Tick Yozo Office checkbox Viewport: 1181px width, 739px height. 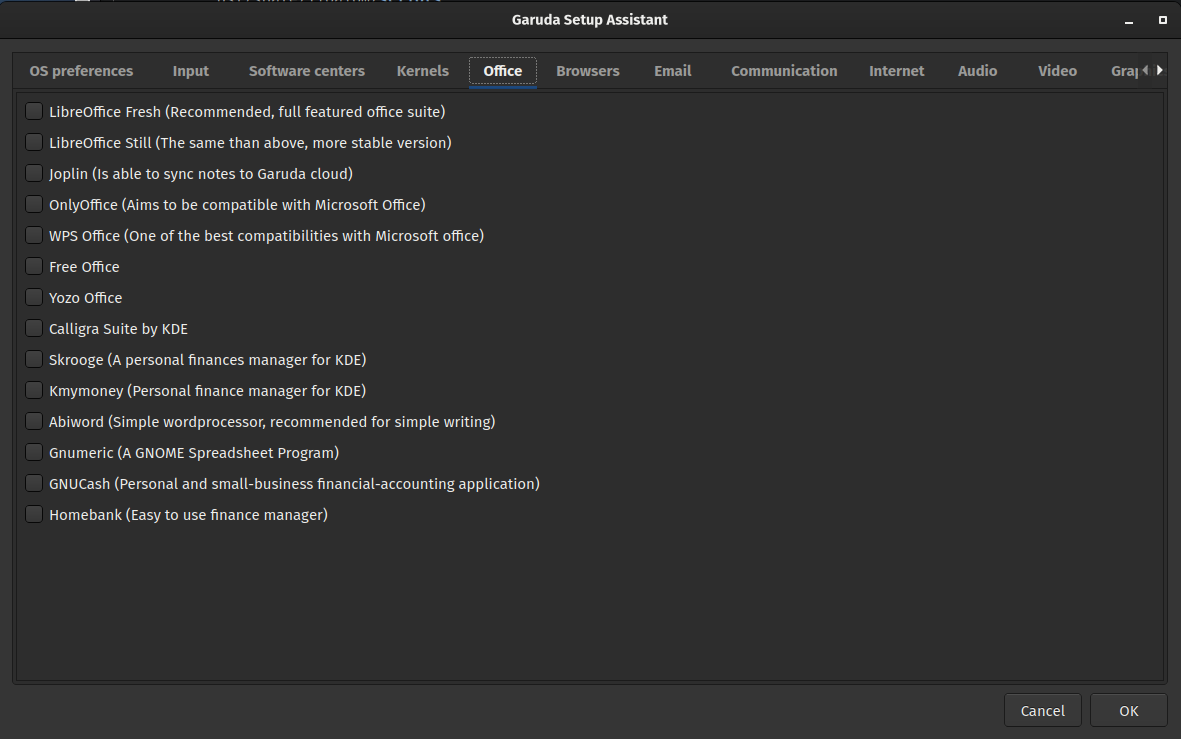point(34,297)
